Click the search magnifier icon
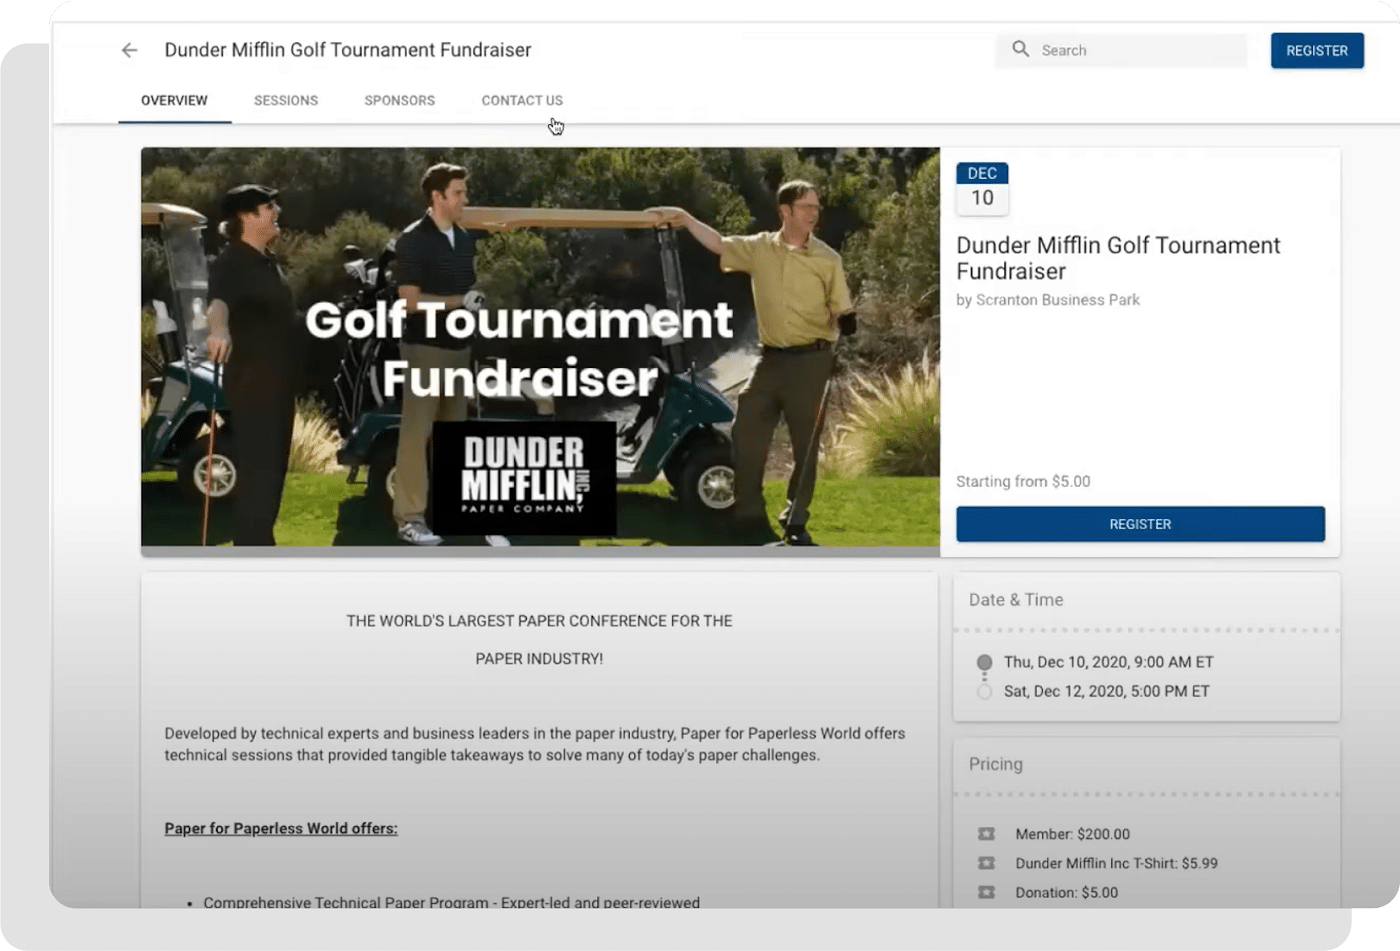 point(1020,49)
